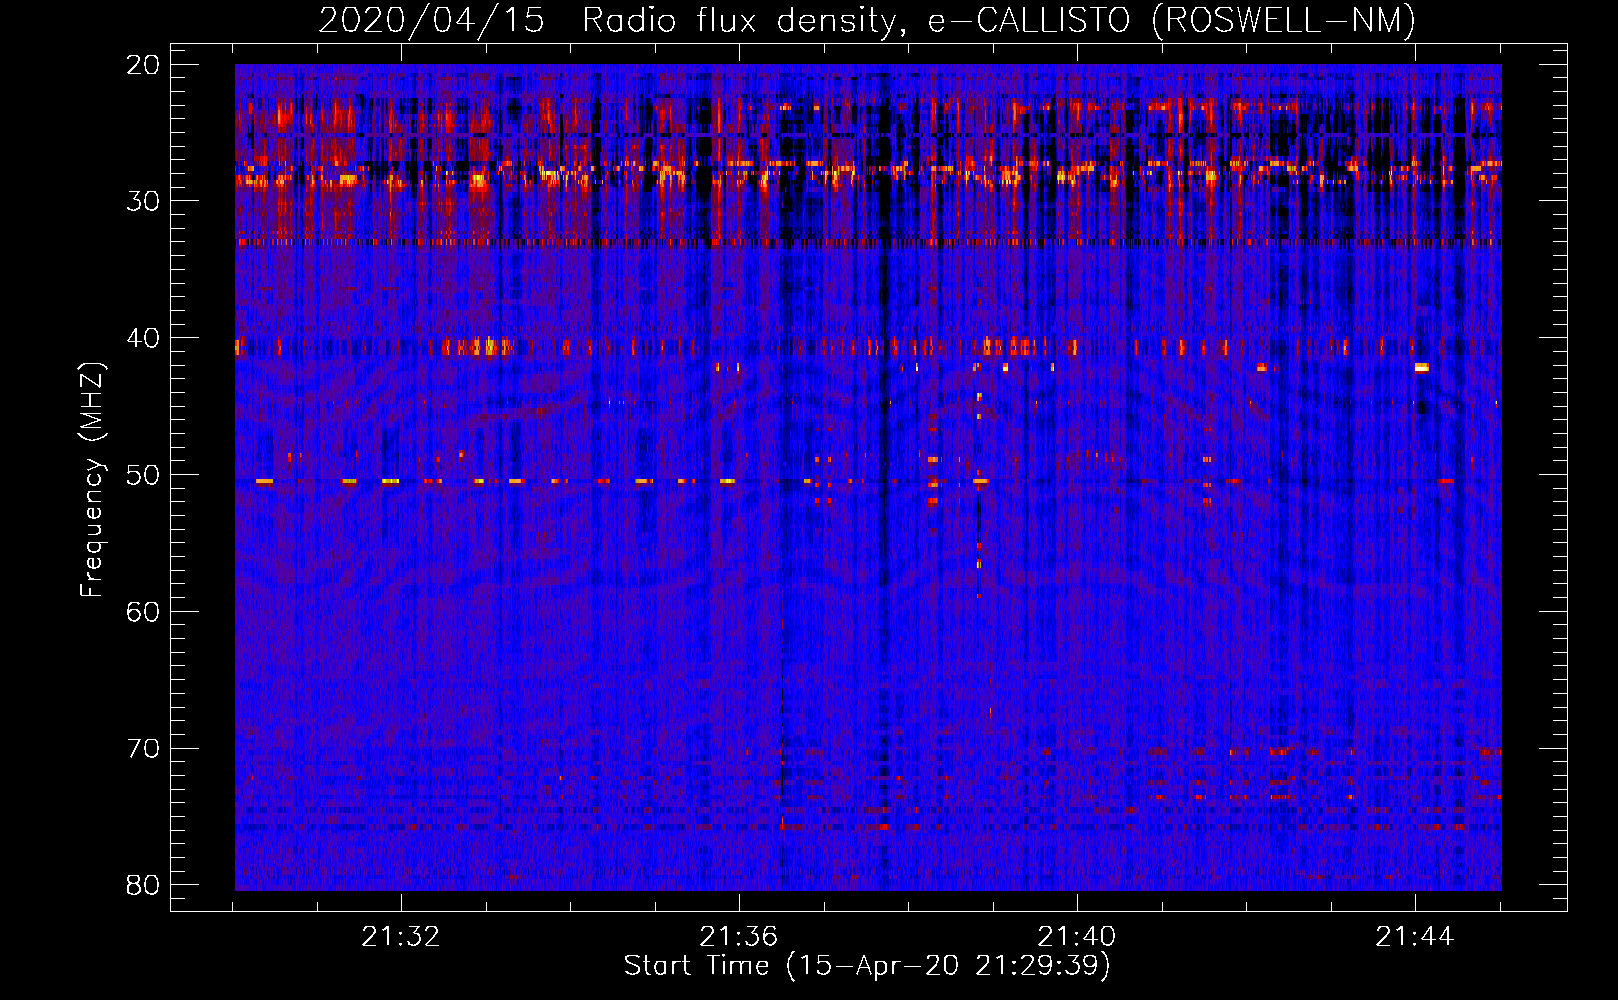Screen dimensions: 1618x1000
Task: Select the 'Frequency (MHZ)' axis label
Action: point(92,480)
